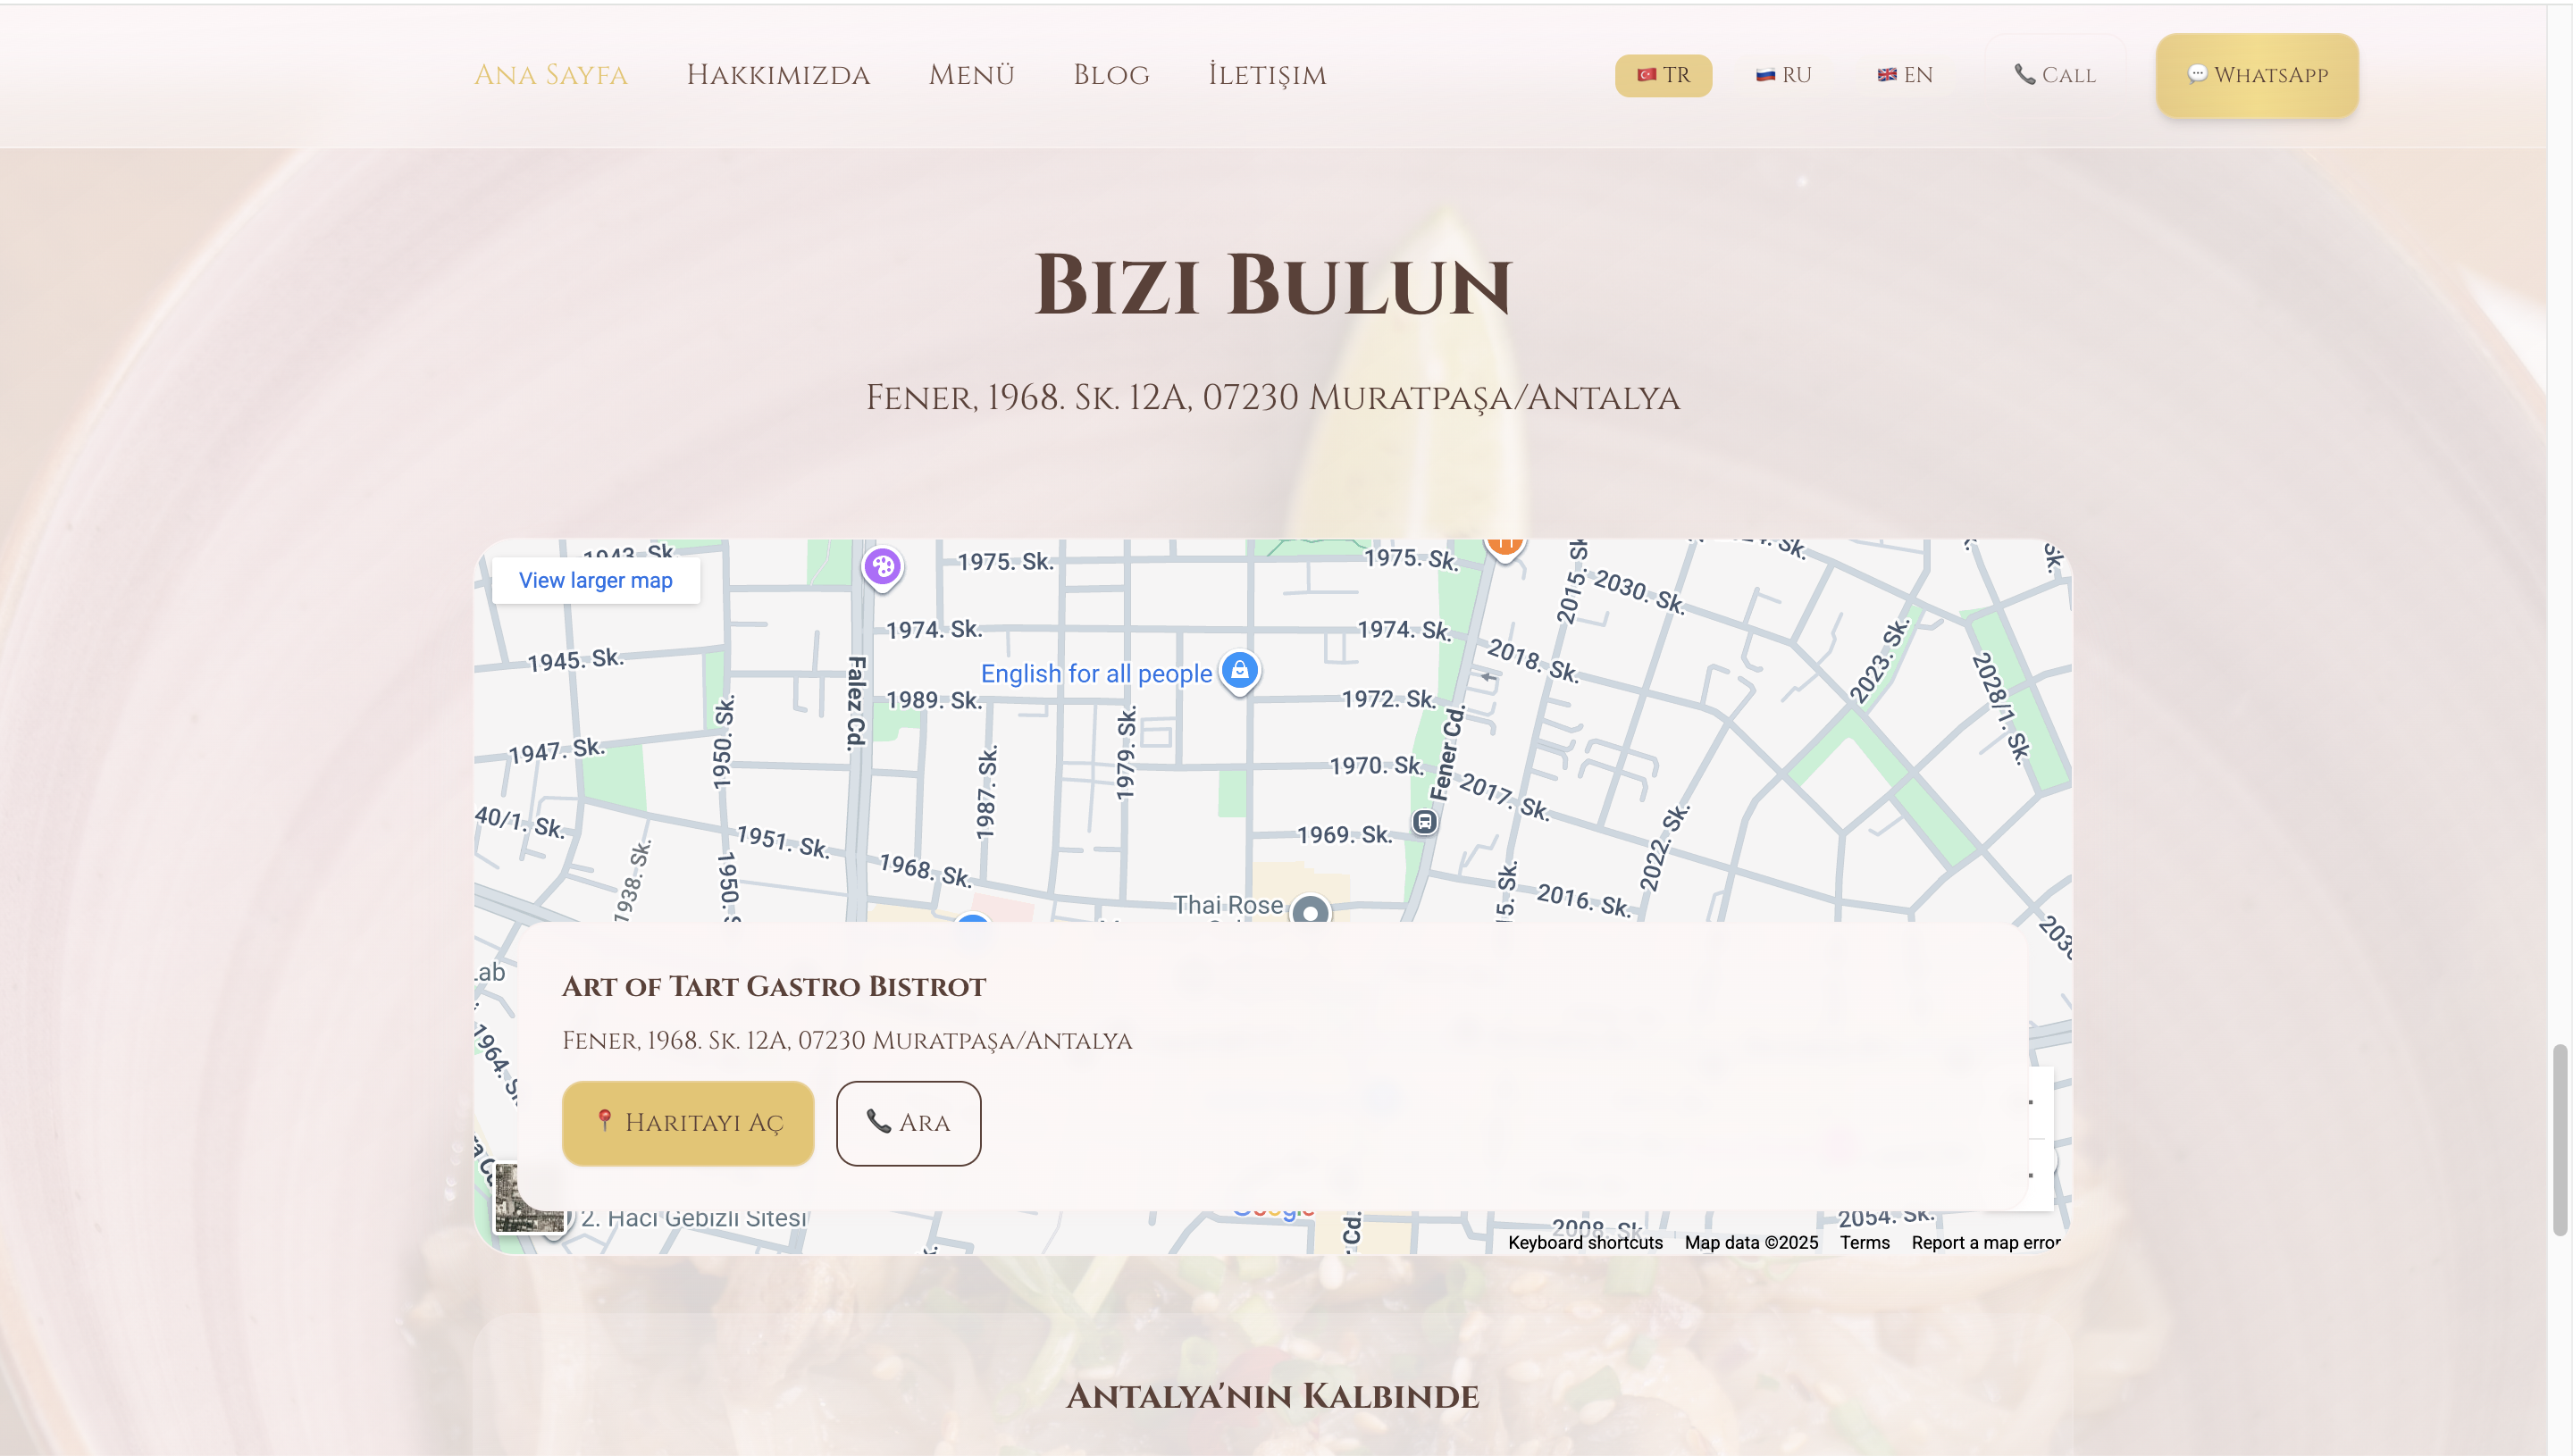
Task: Open the Hakkımızda page
Action: coord(777,75)
